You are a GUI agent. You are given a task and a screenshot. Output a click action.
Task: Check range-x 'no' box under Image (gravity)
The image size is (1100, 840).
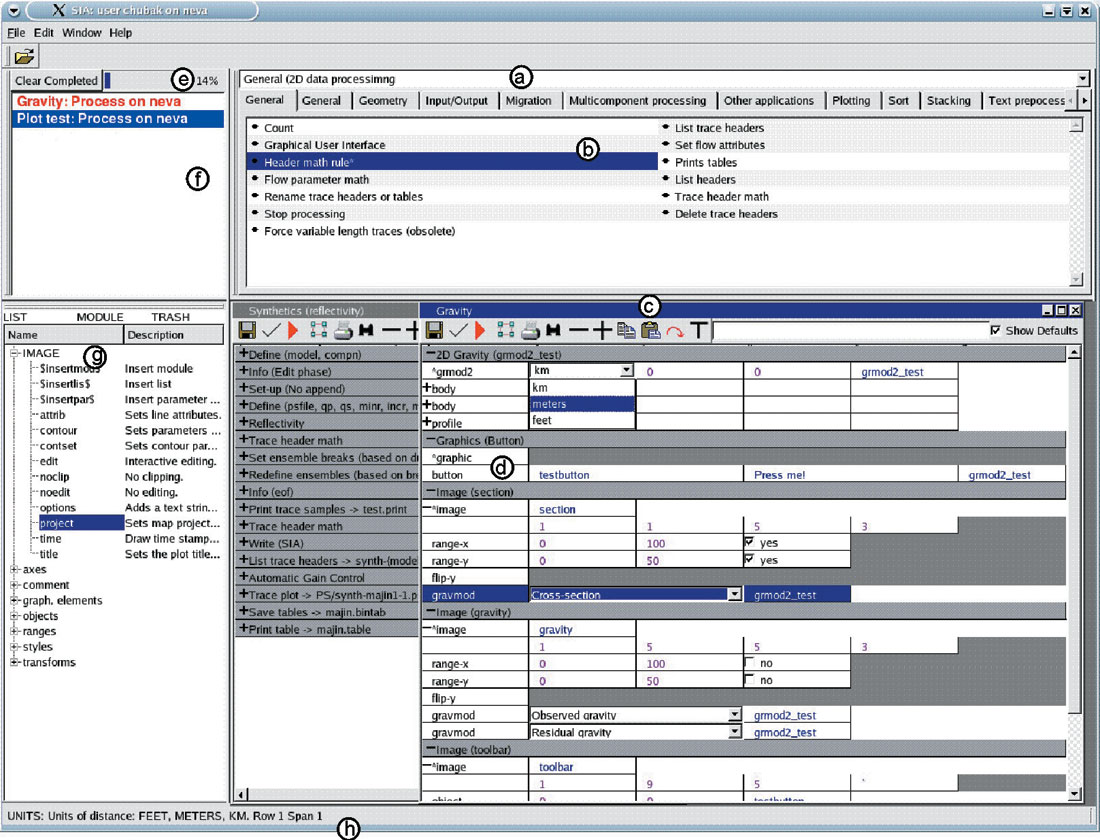click(749, 662)
